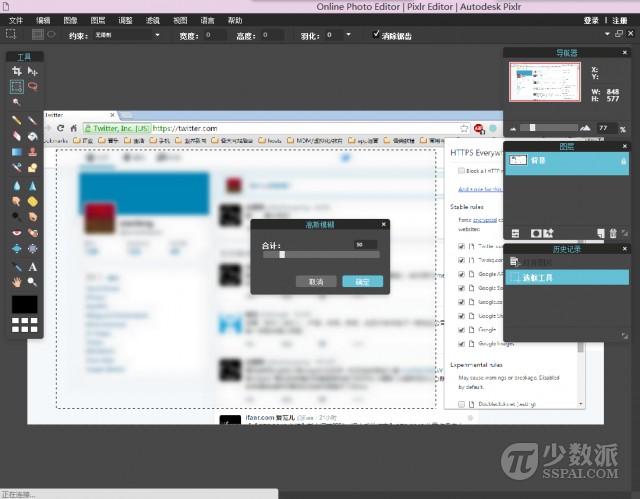Close the 高斯模糊 dialog
Image resolution: width=640 pixels, height=499 pixels.
pos(384,224)
